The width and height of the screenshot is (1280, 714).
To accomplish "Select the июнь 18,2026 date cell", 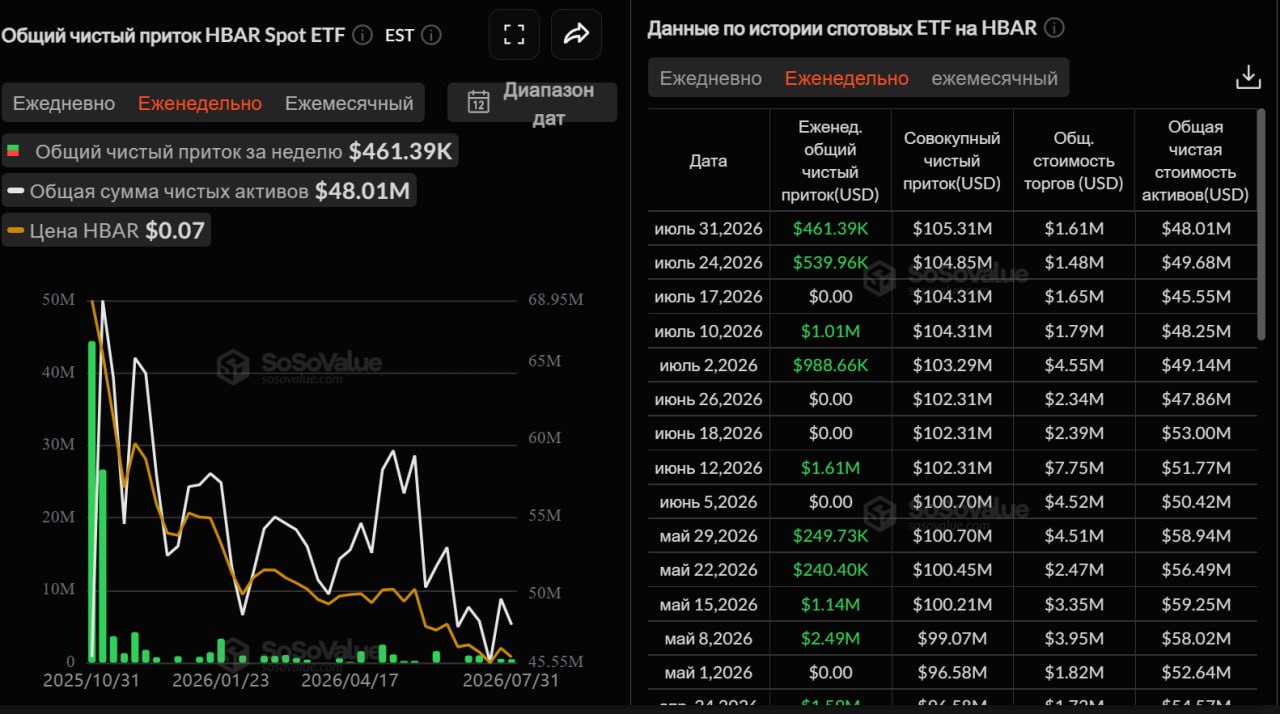I will 709,433.
